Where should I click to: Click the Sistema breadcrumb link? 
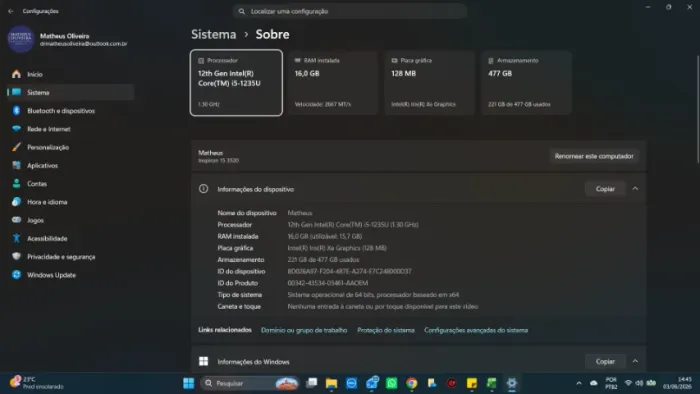(213, 34)
